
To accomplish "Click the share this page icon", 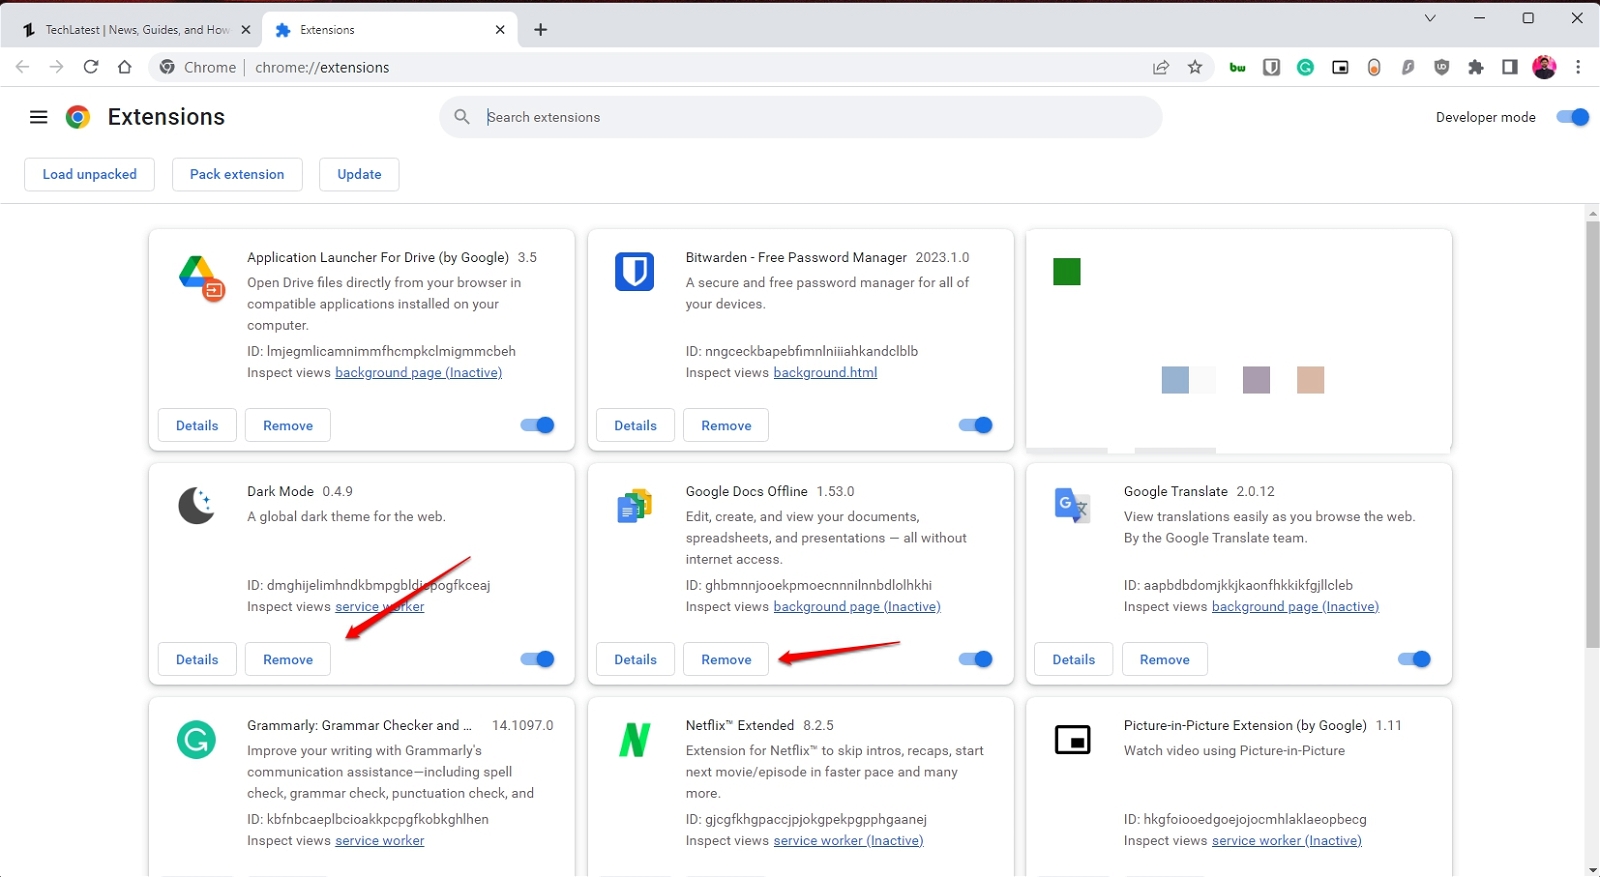I will (x=1161, y=68).
